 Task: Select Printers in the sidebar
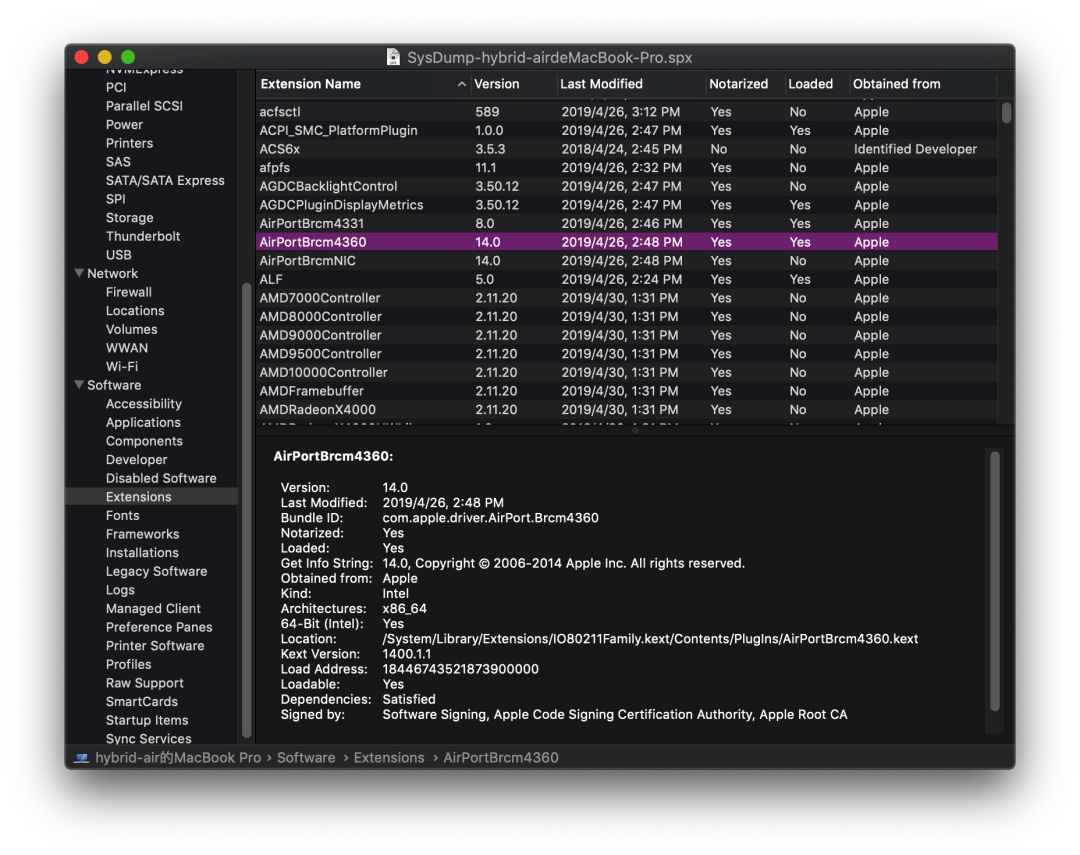[x=129, y=143]
